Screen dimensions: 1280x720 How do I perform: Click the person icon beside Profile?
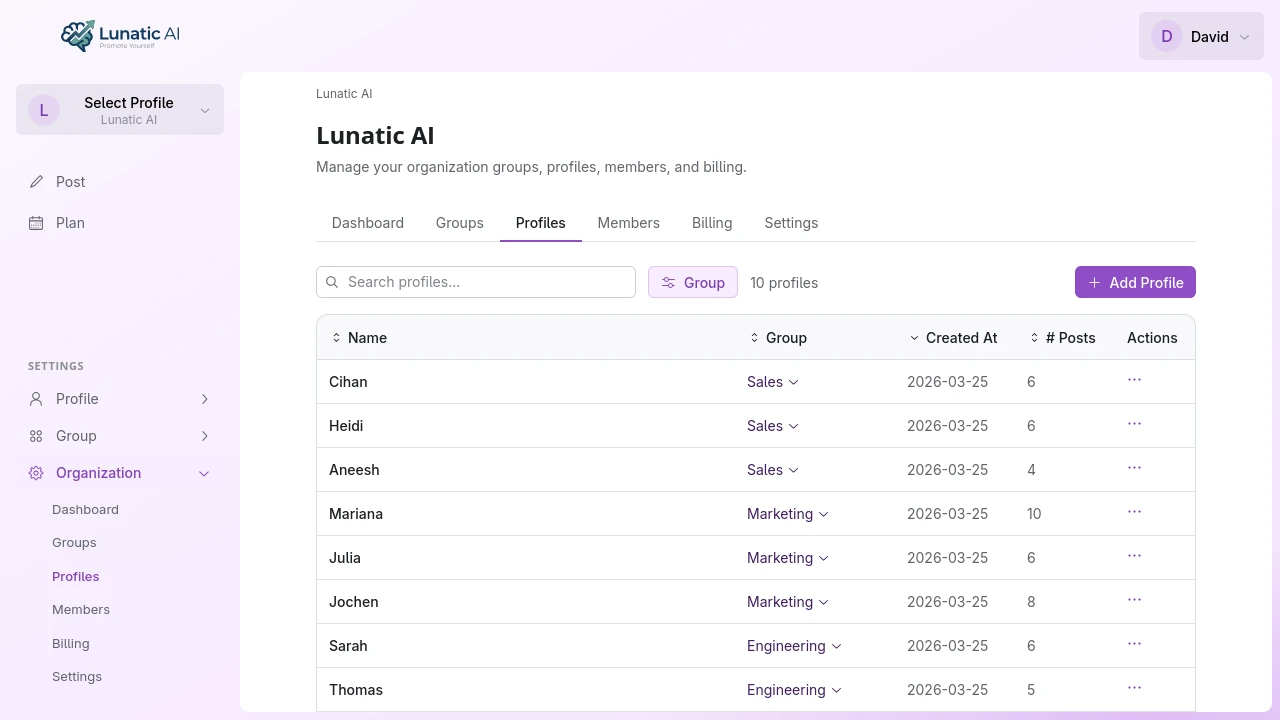[x=36, y=399]
